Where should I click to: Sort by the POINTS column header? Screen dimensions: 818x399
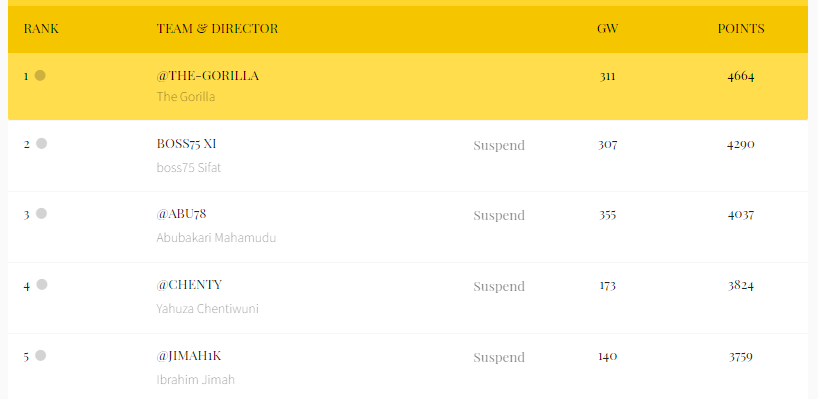point(741,29)
